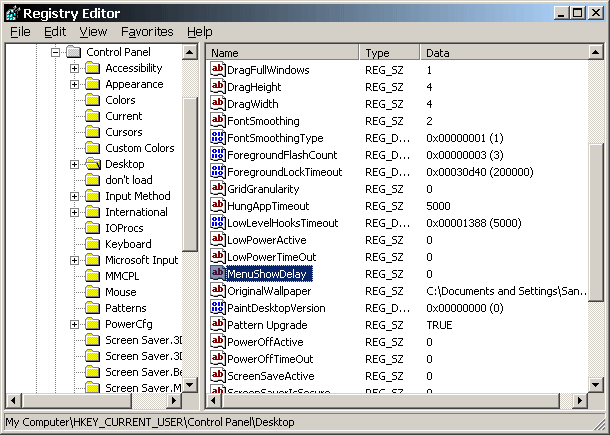Click the OriginalWallpaper string value icon

click(x=218, y=290)
